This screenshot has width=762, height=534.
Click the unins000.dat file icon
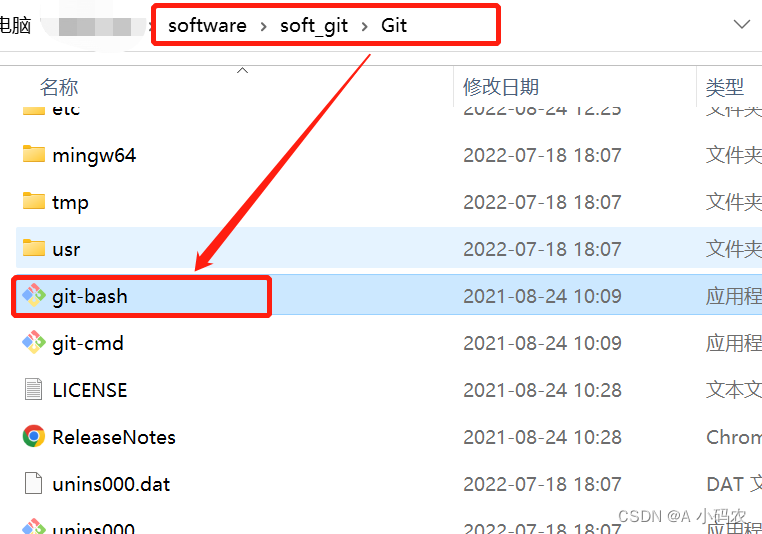tap(34, 483)
